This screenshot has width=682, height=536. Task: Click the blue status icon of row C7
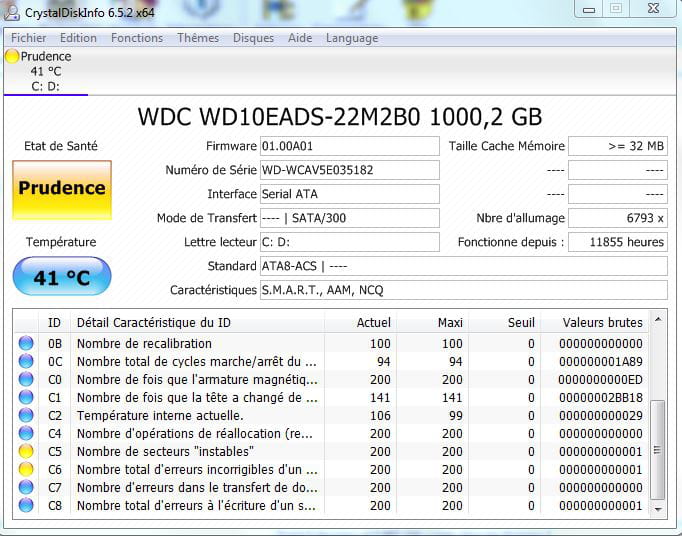coord(26,487)
